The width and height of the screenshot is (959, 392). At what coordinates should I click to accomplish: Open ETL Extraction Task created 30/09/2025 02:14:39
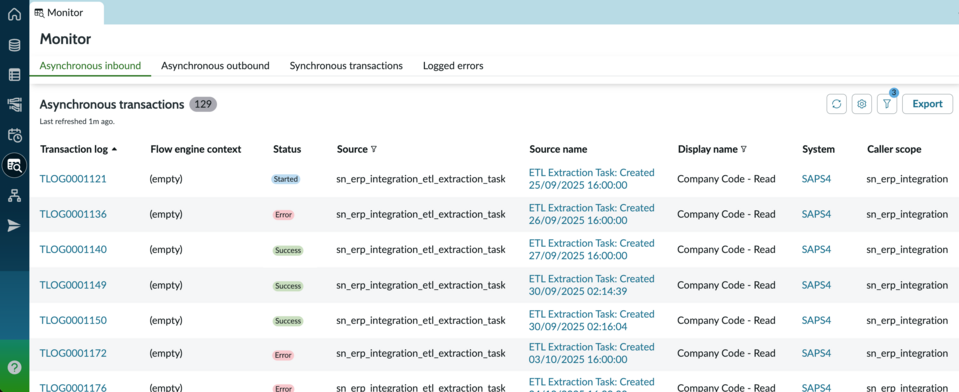[x=591, y=285]
